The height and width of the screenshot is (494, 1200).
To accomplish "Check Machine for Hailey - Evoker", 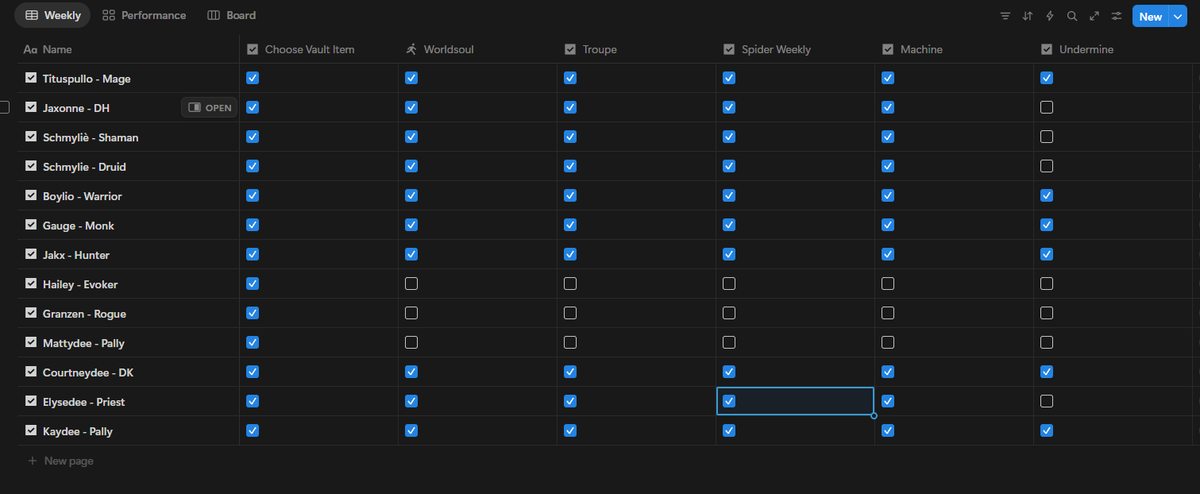I will click(888, 284).
